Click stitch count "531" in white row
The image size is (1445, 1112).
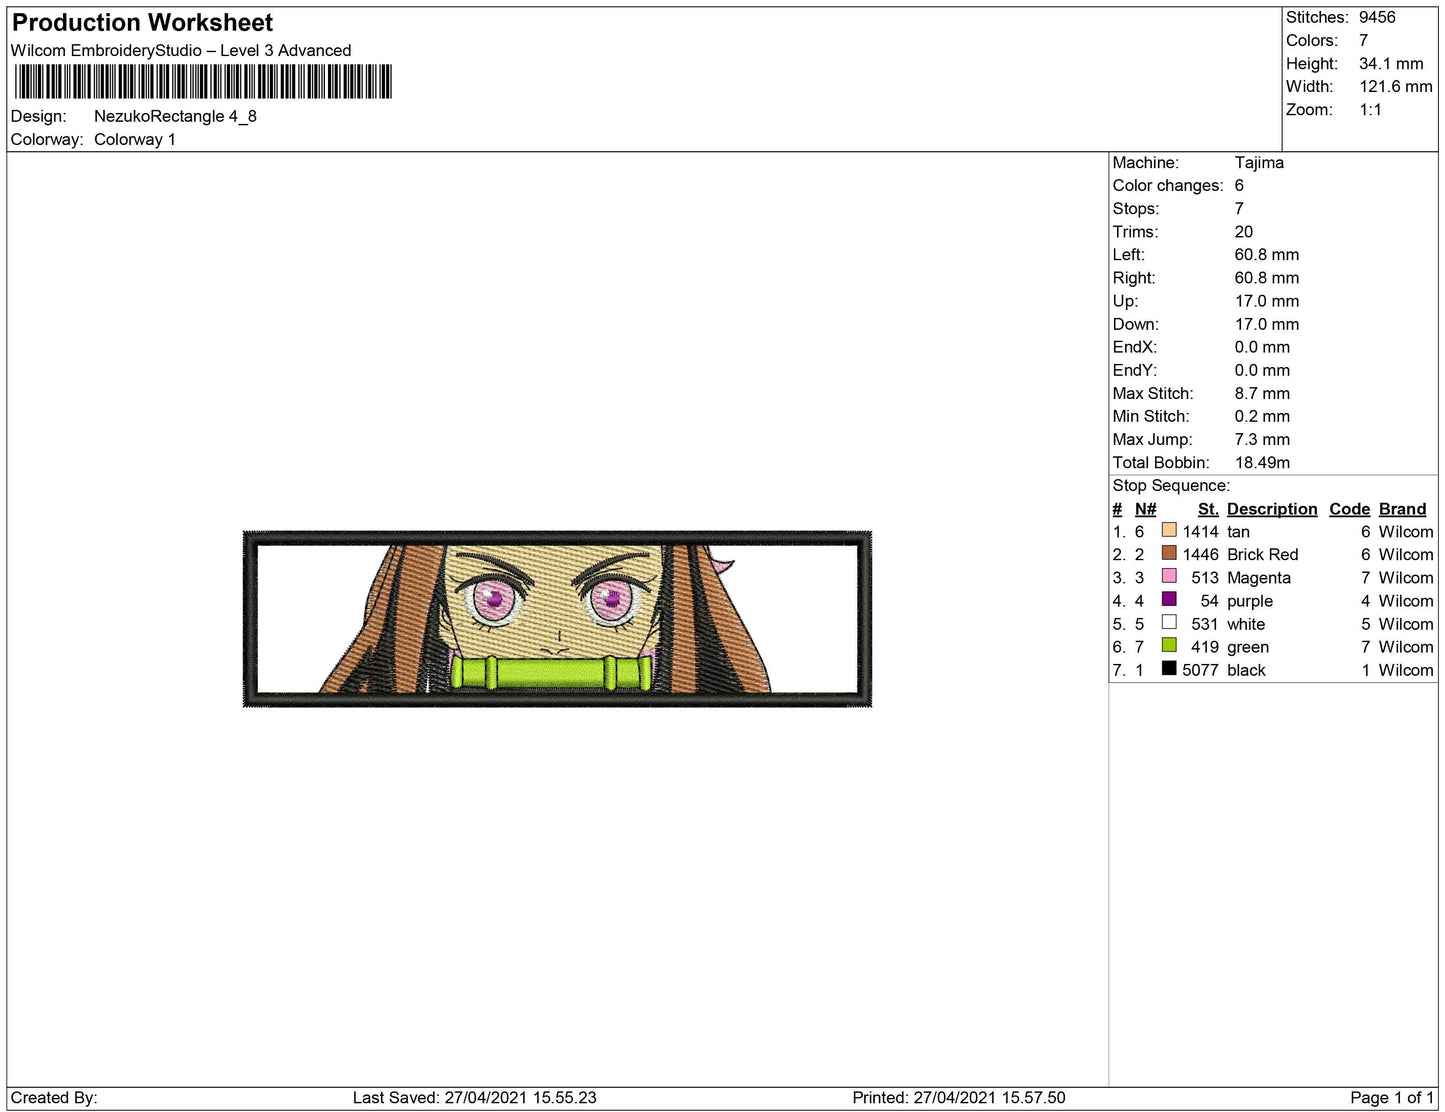point(1205,624)
